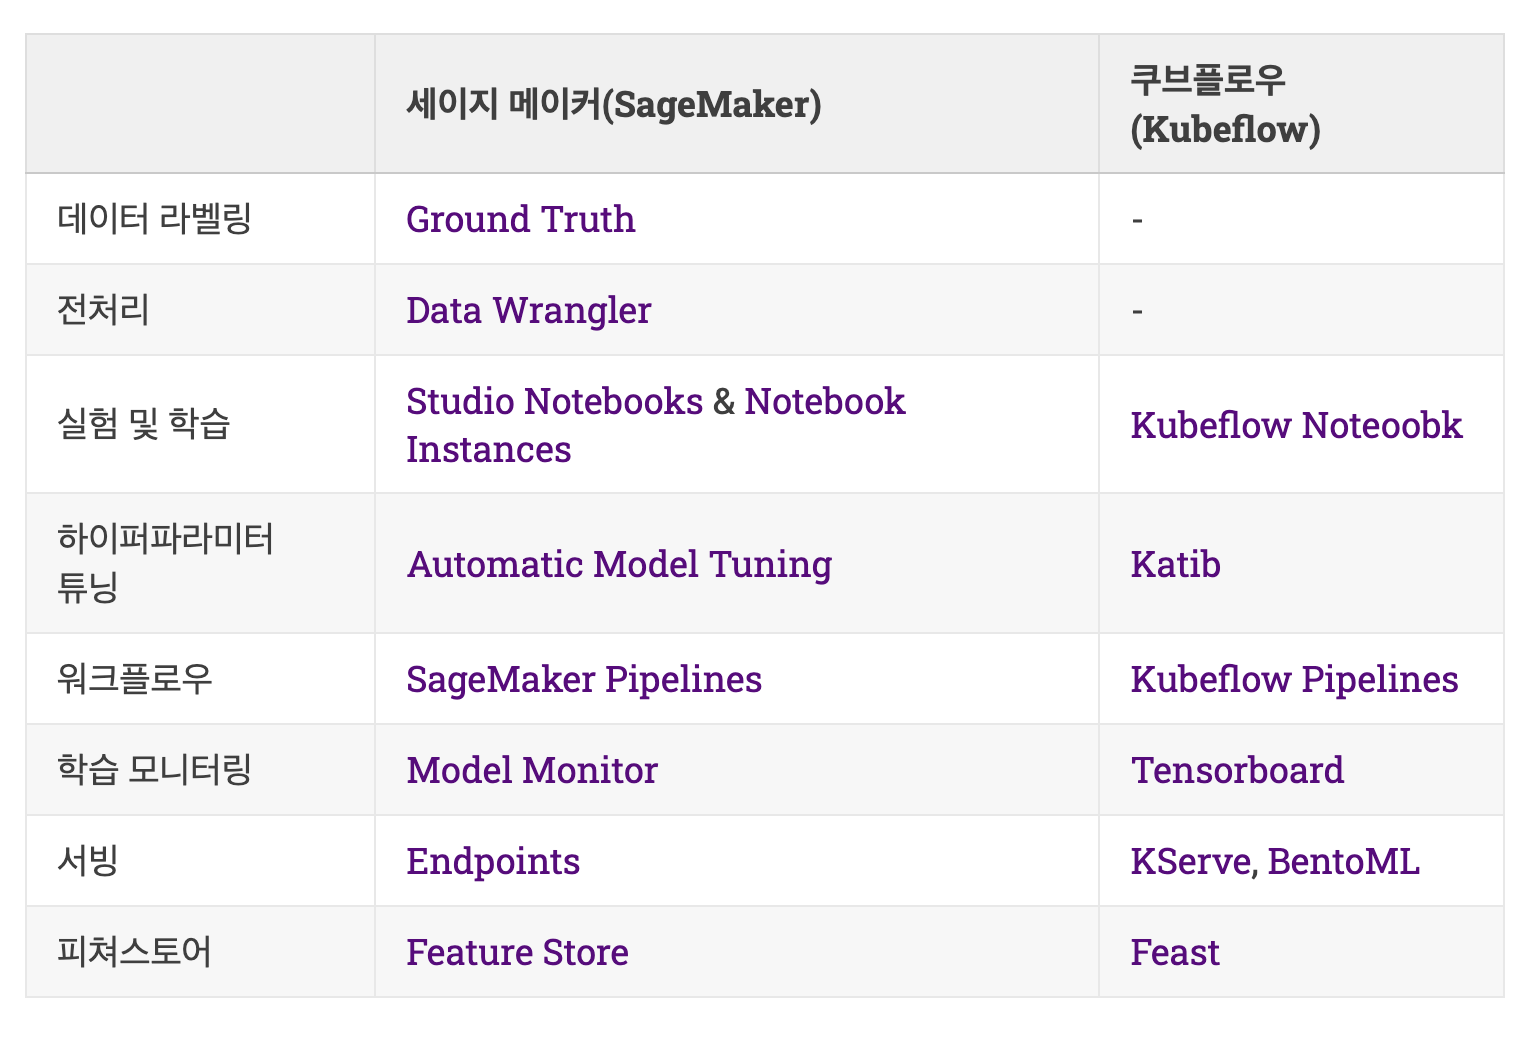Select the 하이퍼파라미터 튜닝 row label
Screen dimensions: 1540x1054
[165, 563]
